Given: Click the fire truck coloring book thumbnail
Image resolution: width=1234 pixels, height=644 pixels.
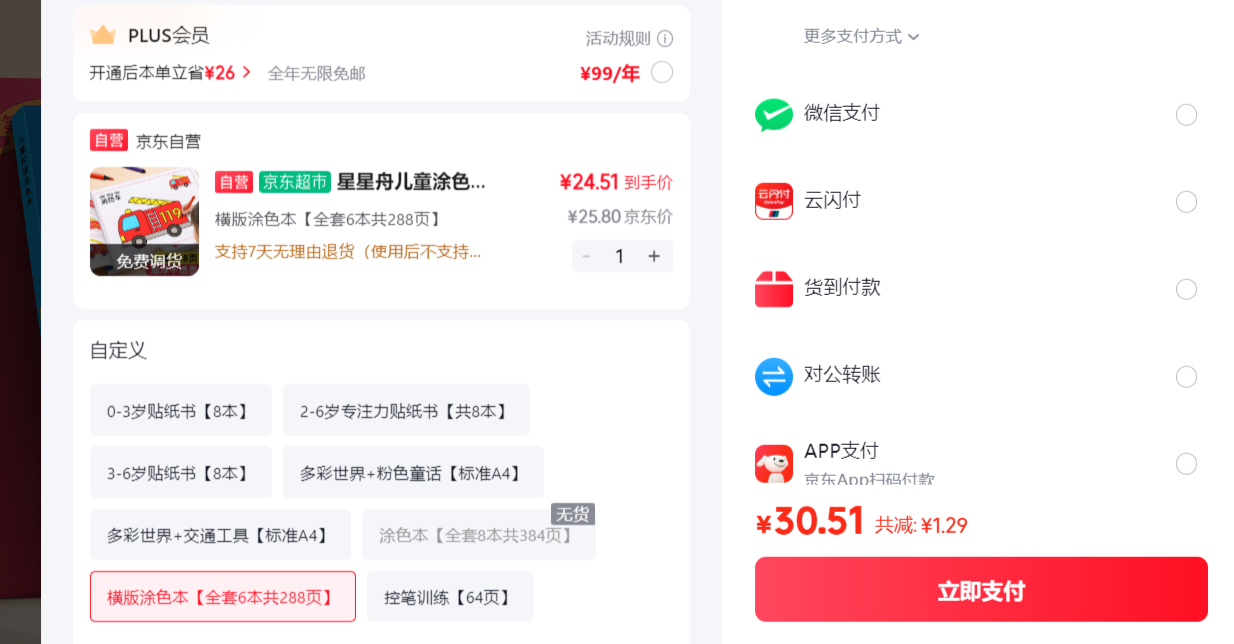Looking at the screenshot, I should pos(144,221).
